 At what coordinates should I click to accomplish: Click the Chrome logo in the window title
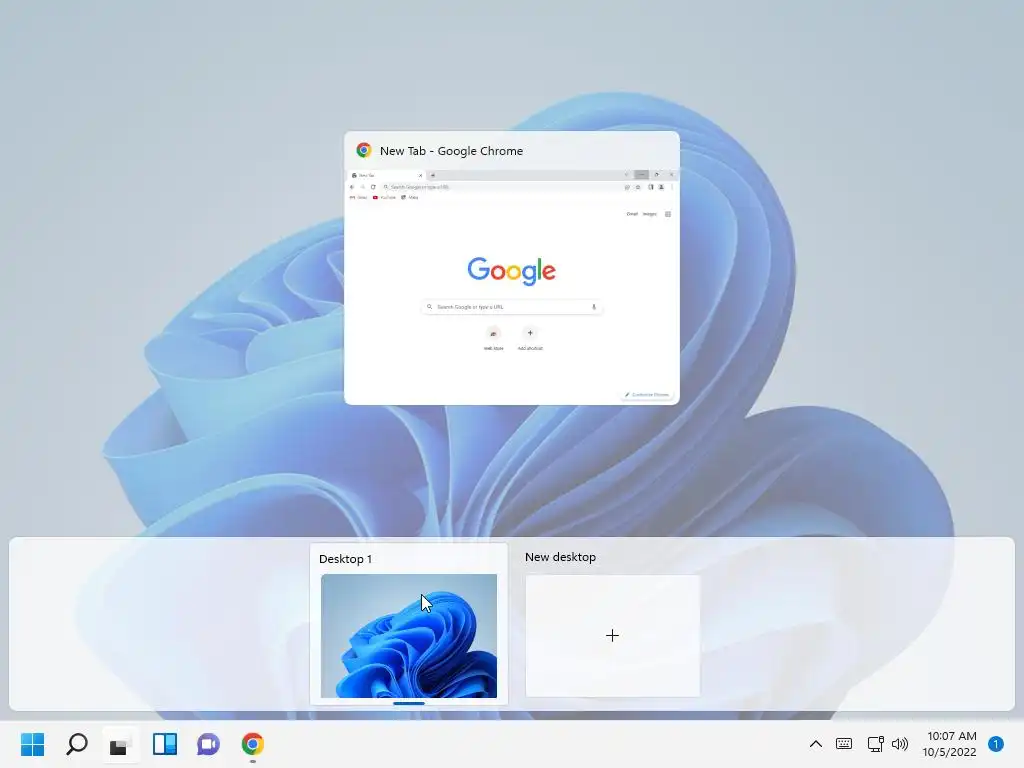click(x=364, y=150)
